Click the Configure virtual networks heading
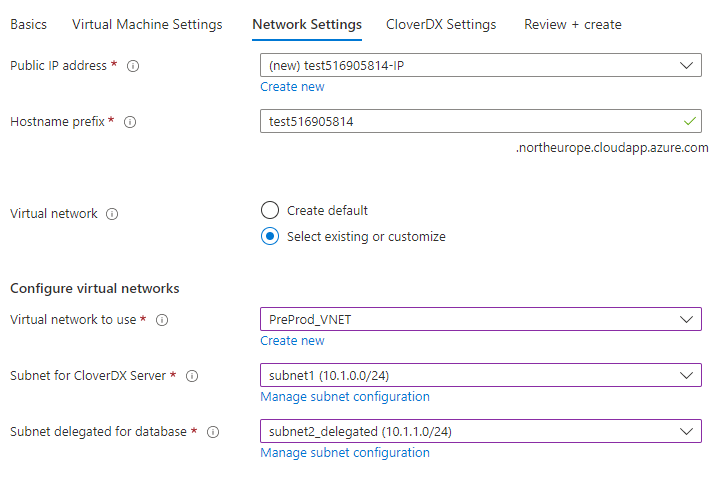The height and width of the screenshot is (497, 718). (95, 289)
